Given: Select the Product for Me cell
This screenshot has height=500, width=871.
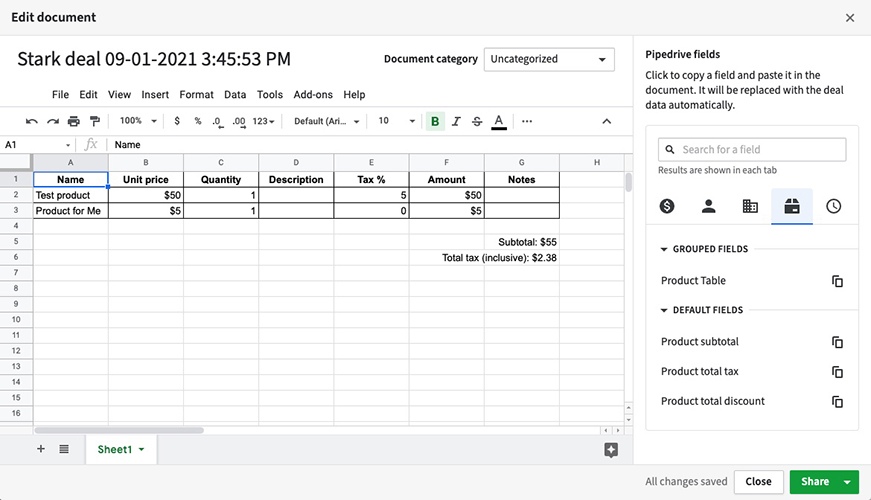Looking at the screenshot, I should coord(71,211).
